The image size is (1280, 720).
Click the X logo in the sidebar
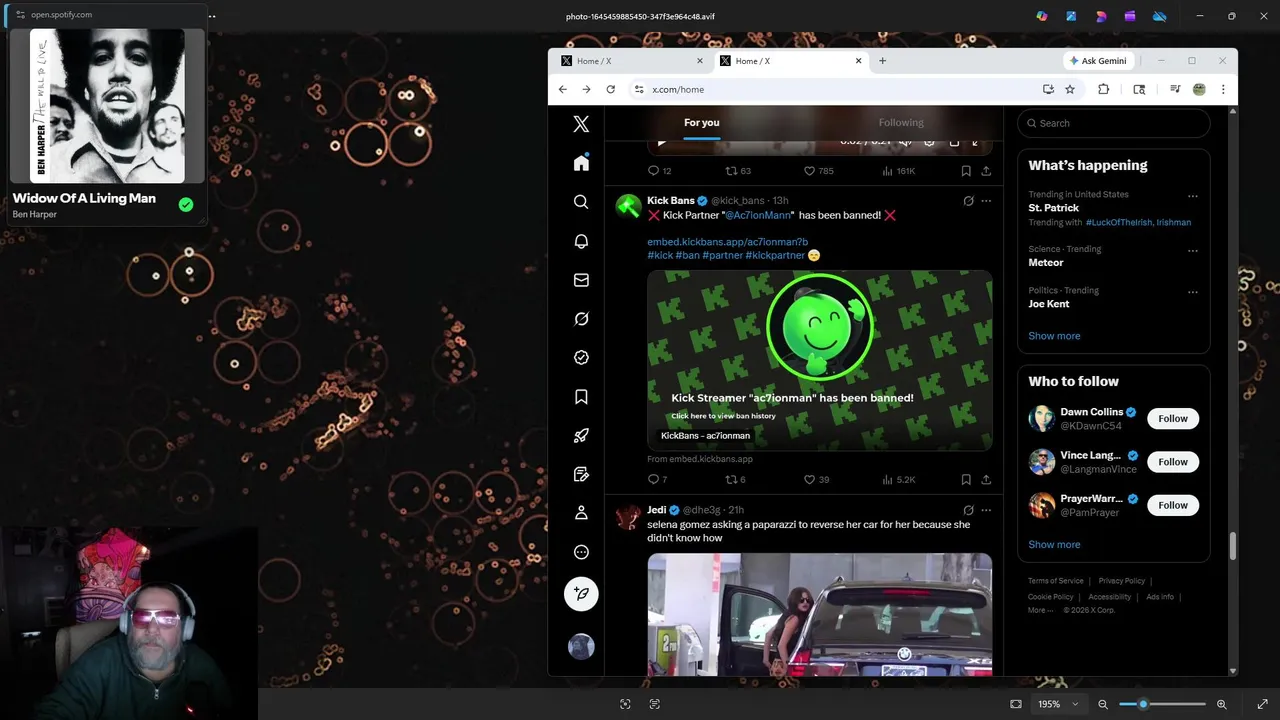click(581, 124)
